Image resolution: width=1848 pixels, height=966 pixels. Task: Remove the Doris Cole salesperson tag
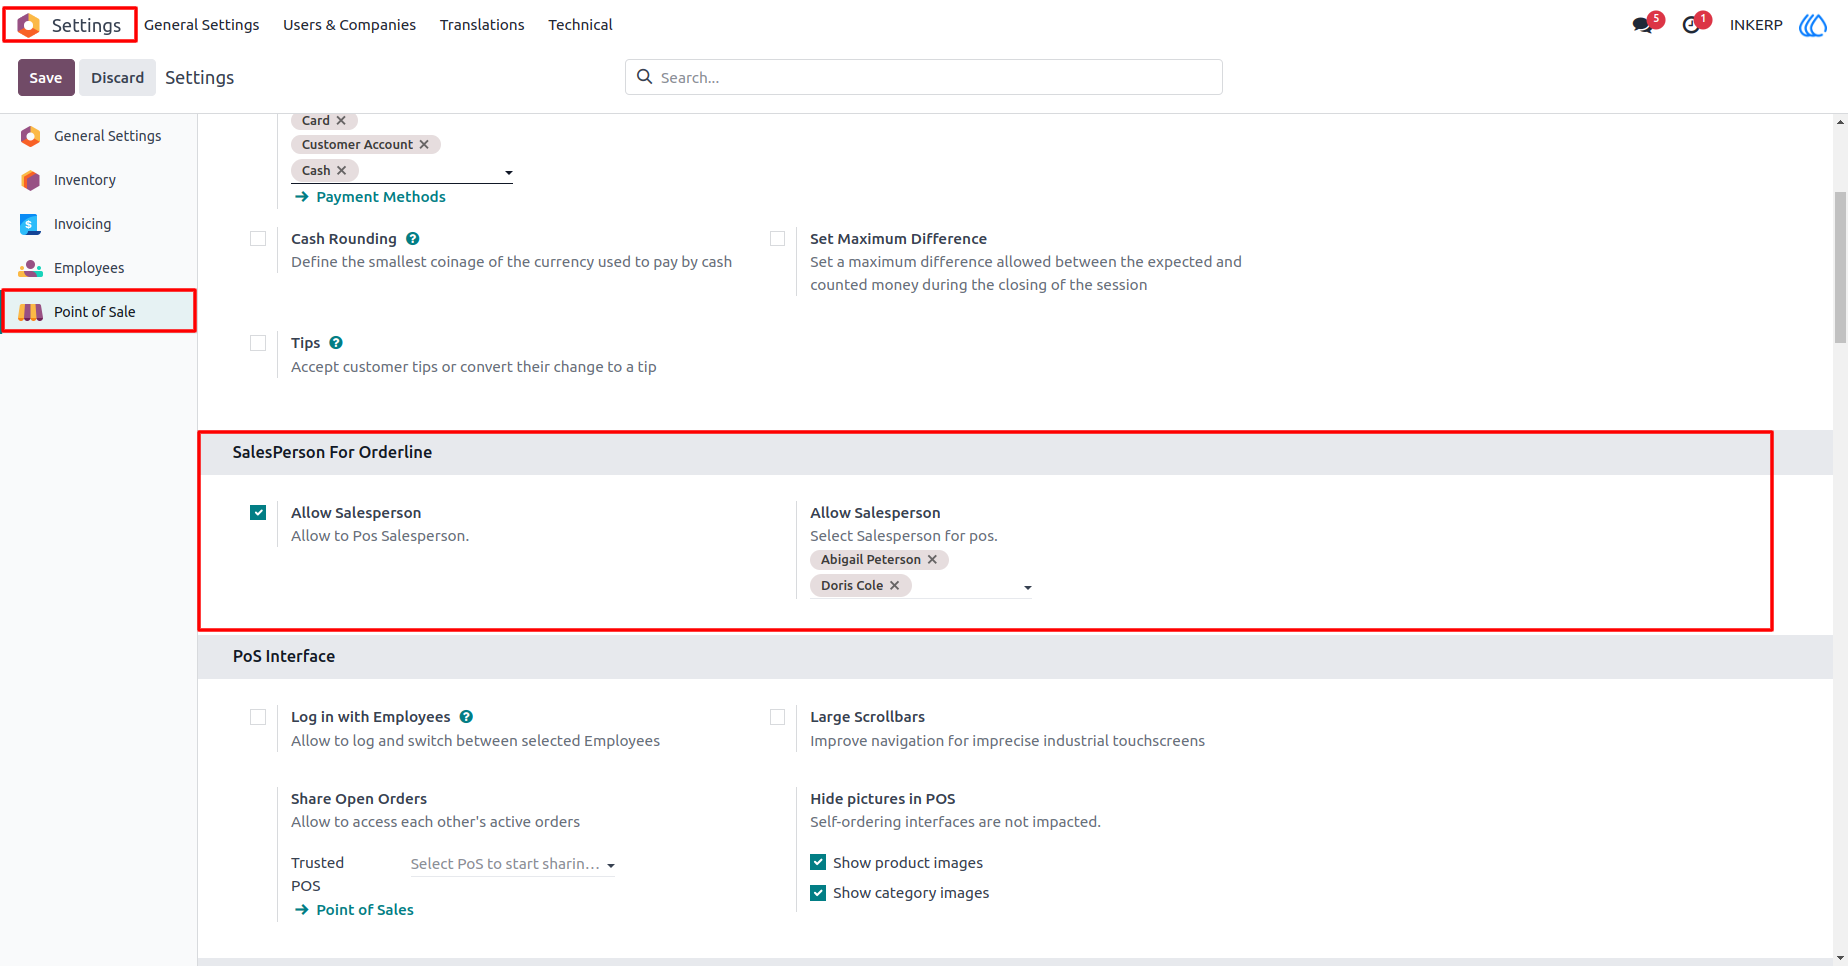pyautogui.click(x=895, y=586)
